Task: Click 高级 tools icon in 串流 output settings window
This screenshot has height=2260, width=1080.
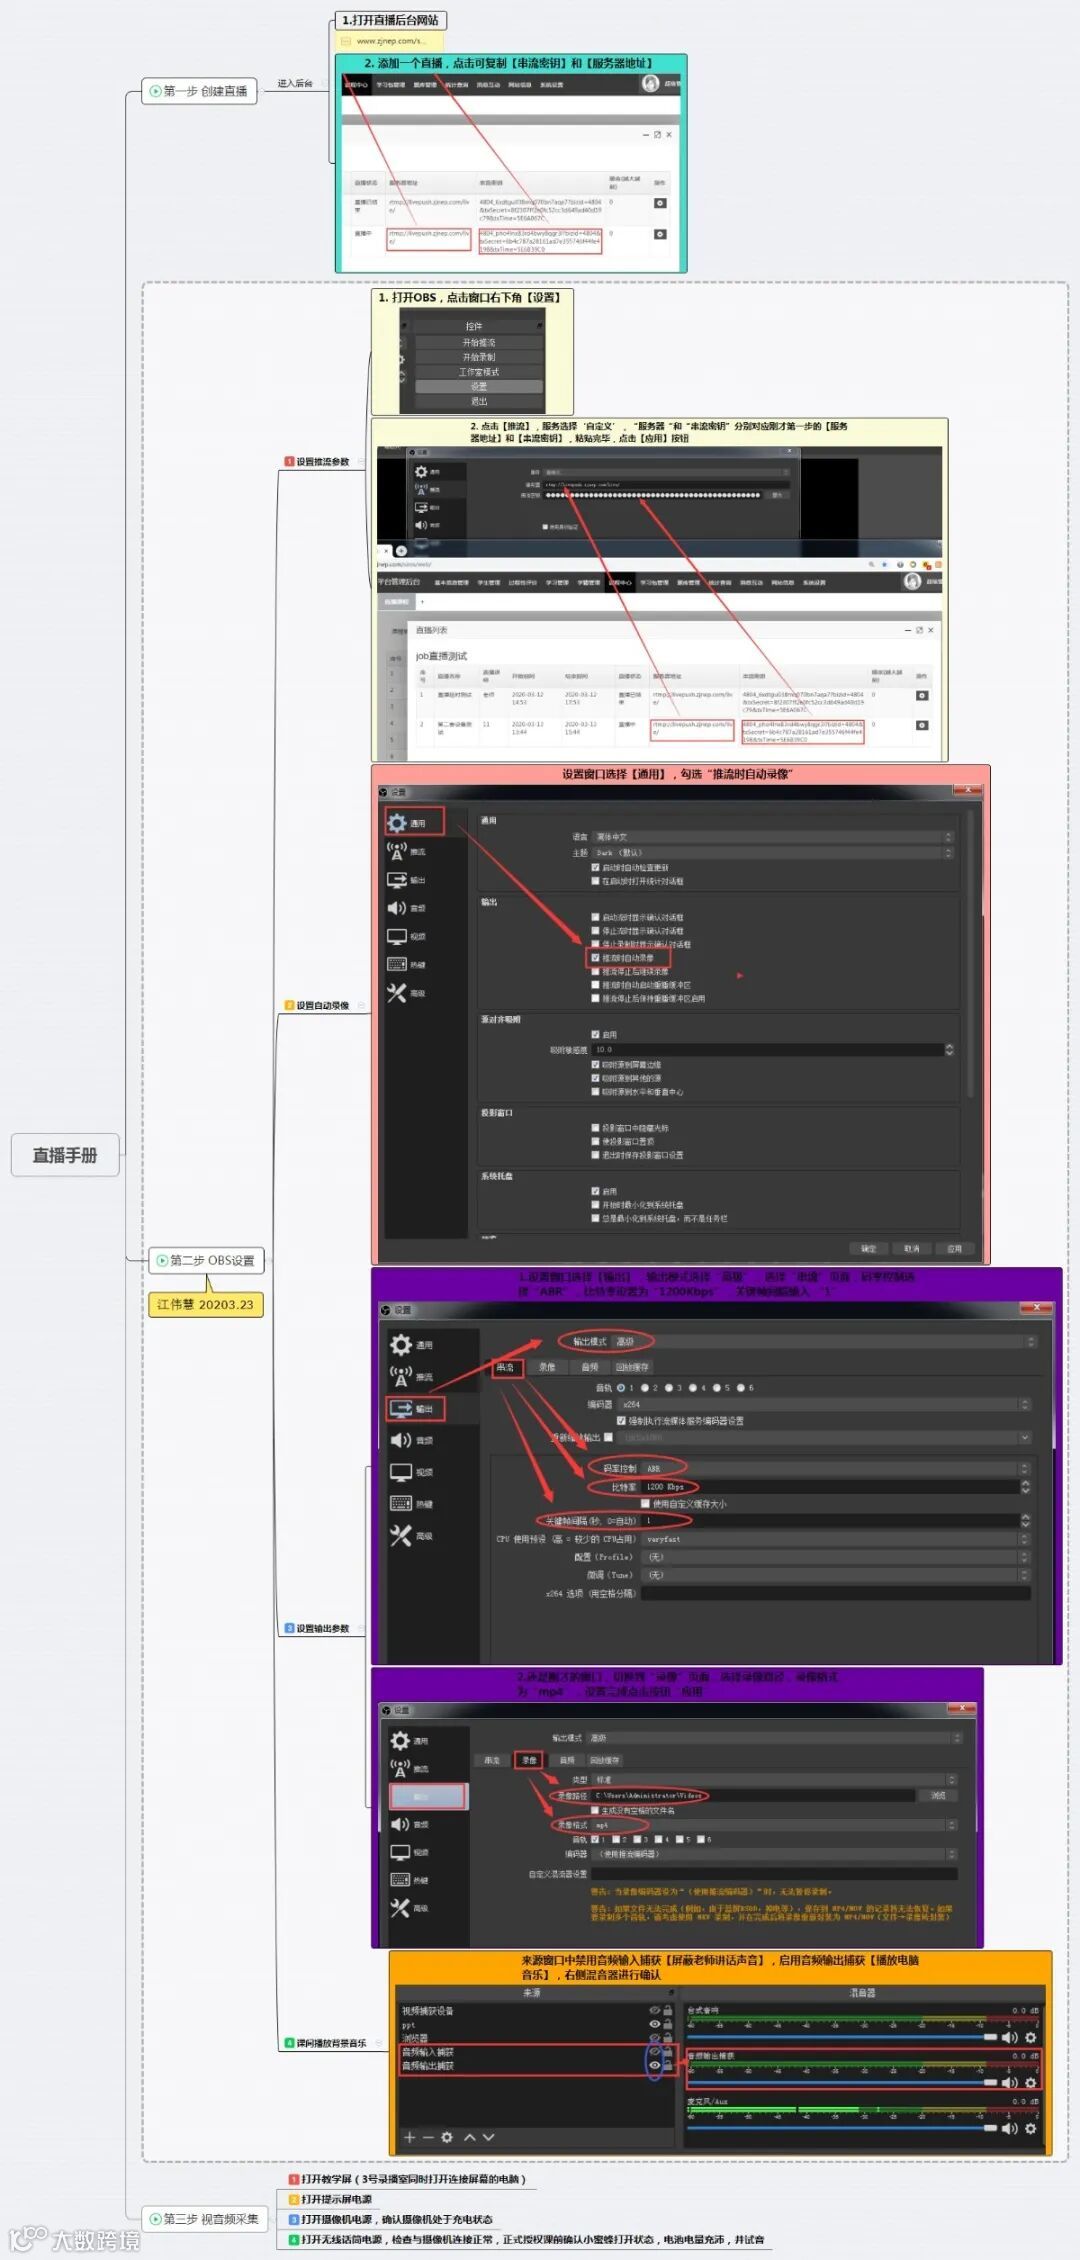Action: click(401, 1536)
